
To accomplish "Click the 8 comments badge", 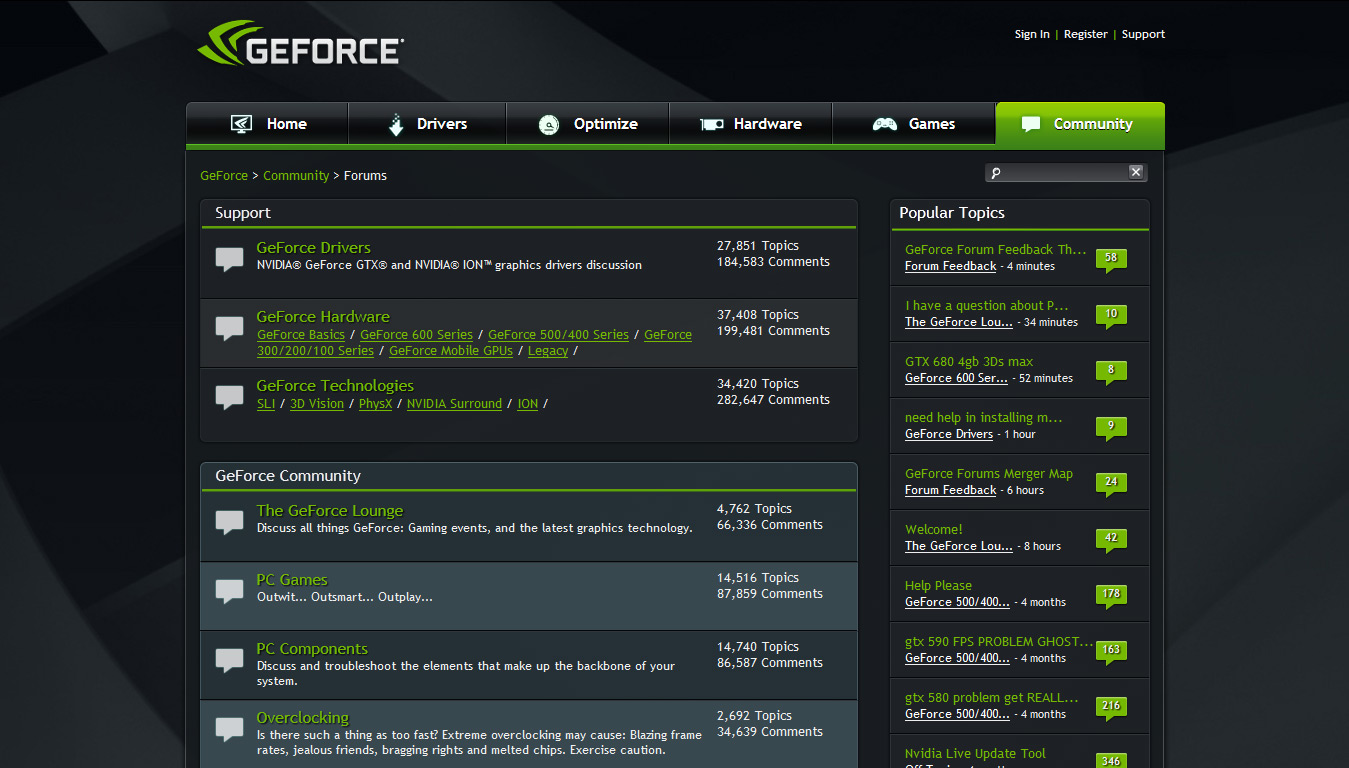I will pyautogui.click(x=1111, y=371).
